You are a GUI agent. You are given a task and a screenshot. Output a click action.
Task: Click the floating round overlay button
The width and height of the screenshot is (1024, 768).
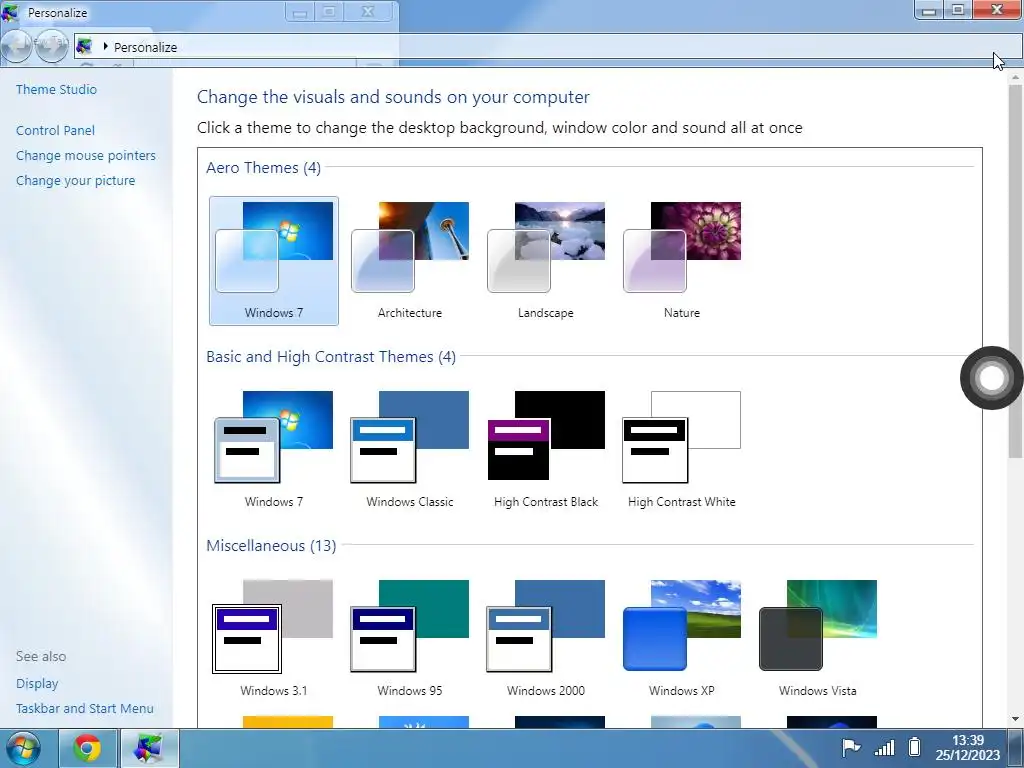click(991, 377)
